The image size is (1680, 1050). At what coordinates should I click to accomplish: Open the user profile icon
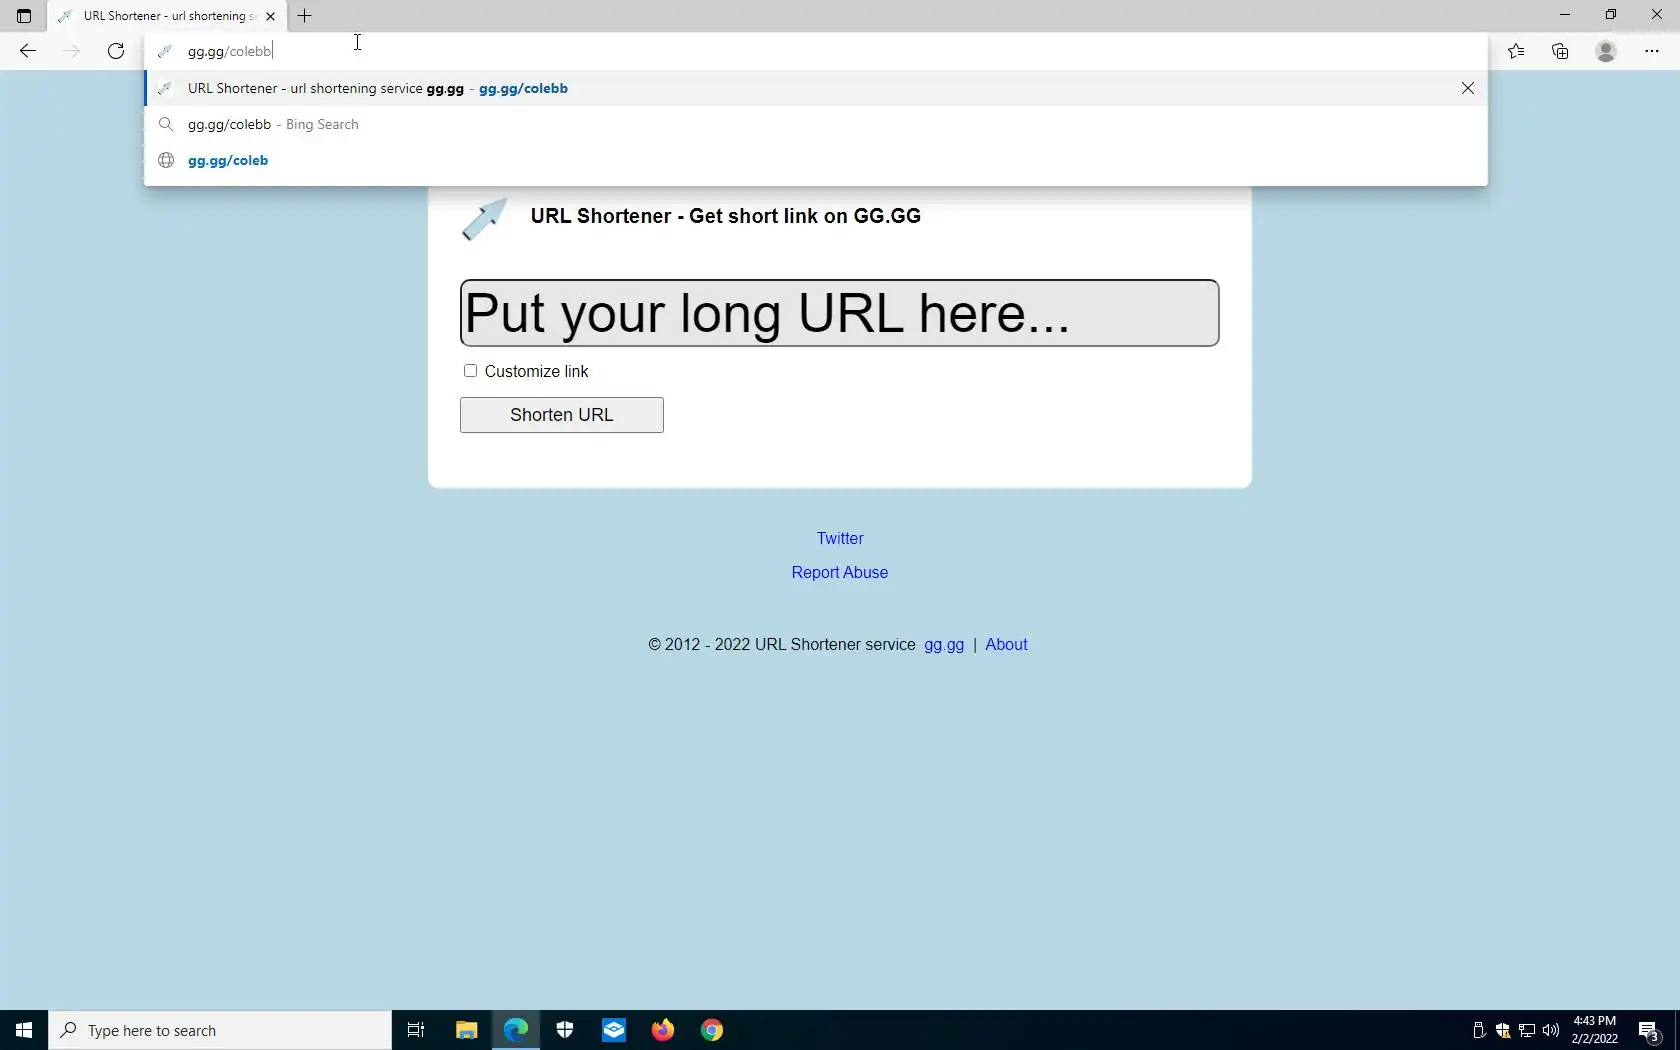[1606, 51]
